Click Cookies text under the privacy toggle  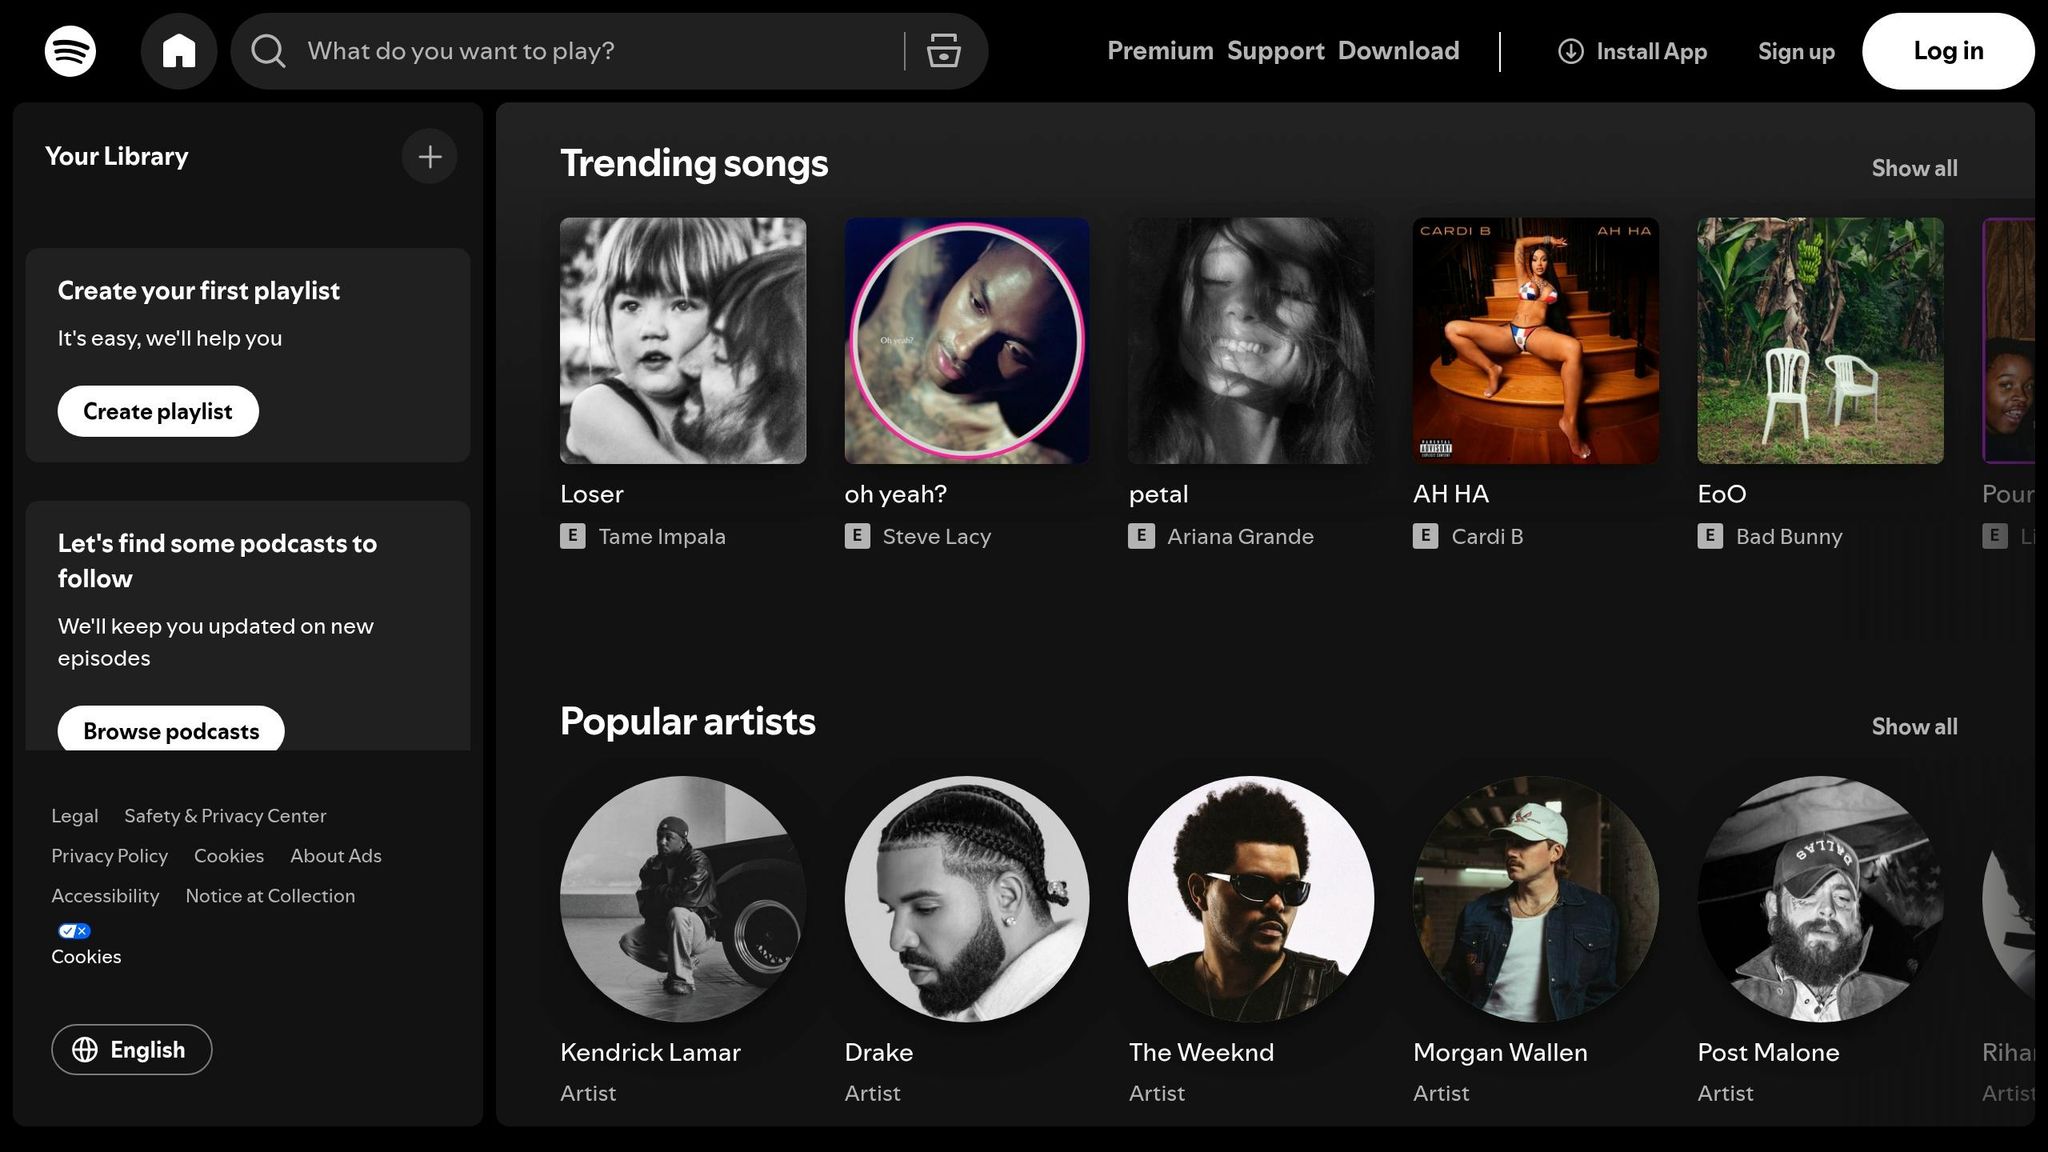coord(86,957)
